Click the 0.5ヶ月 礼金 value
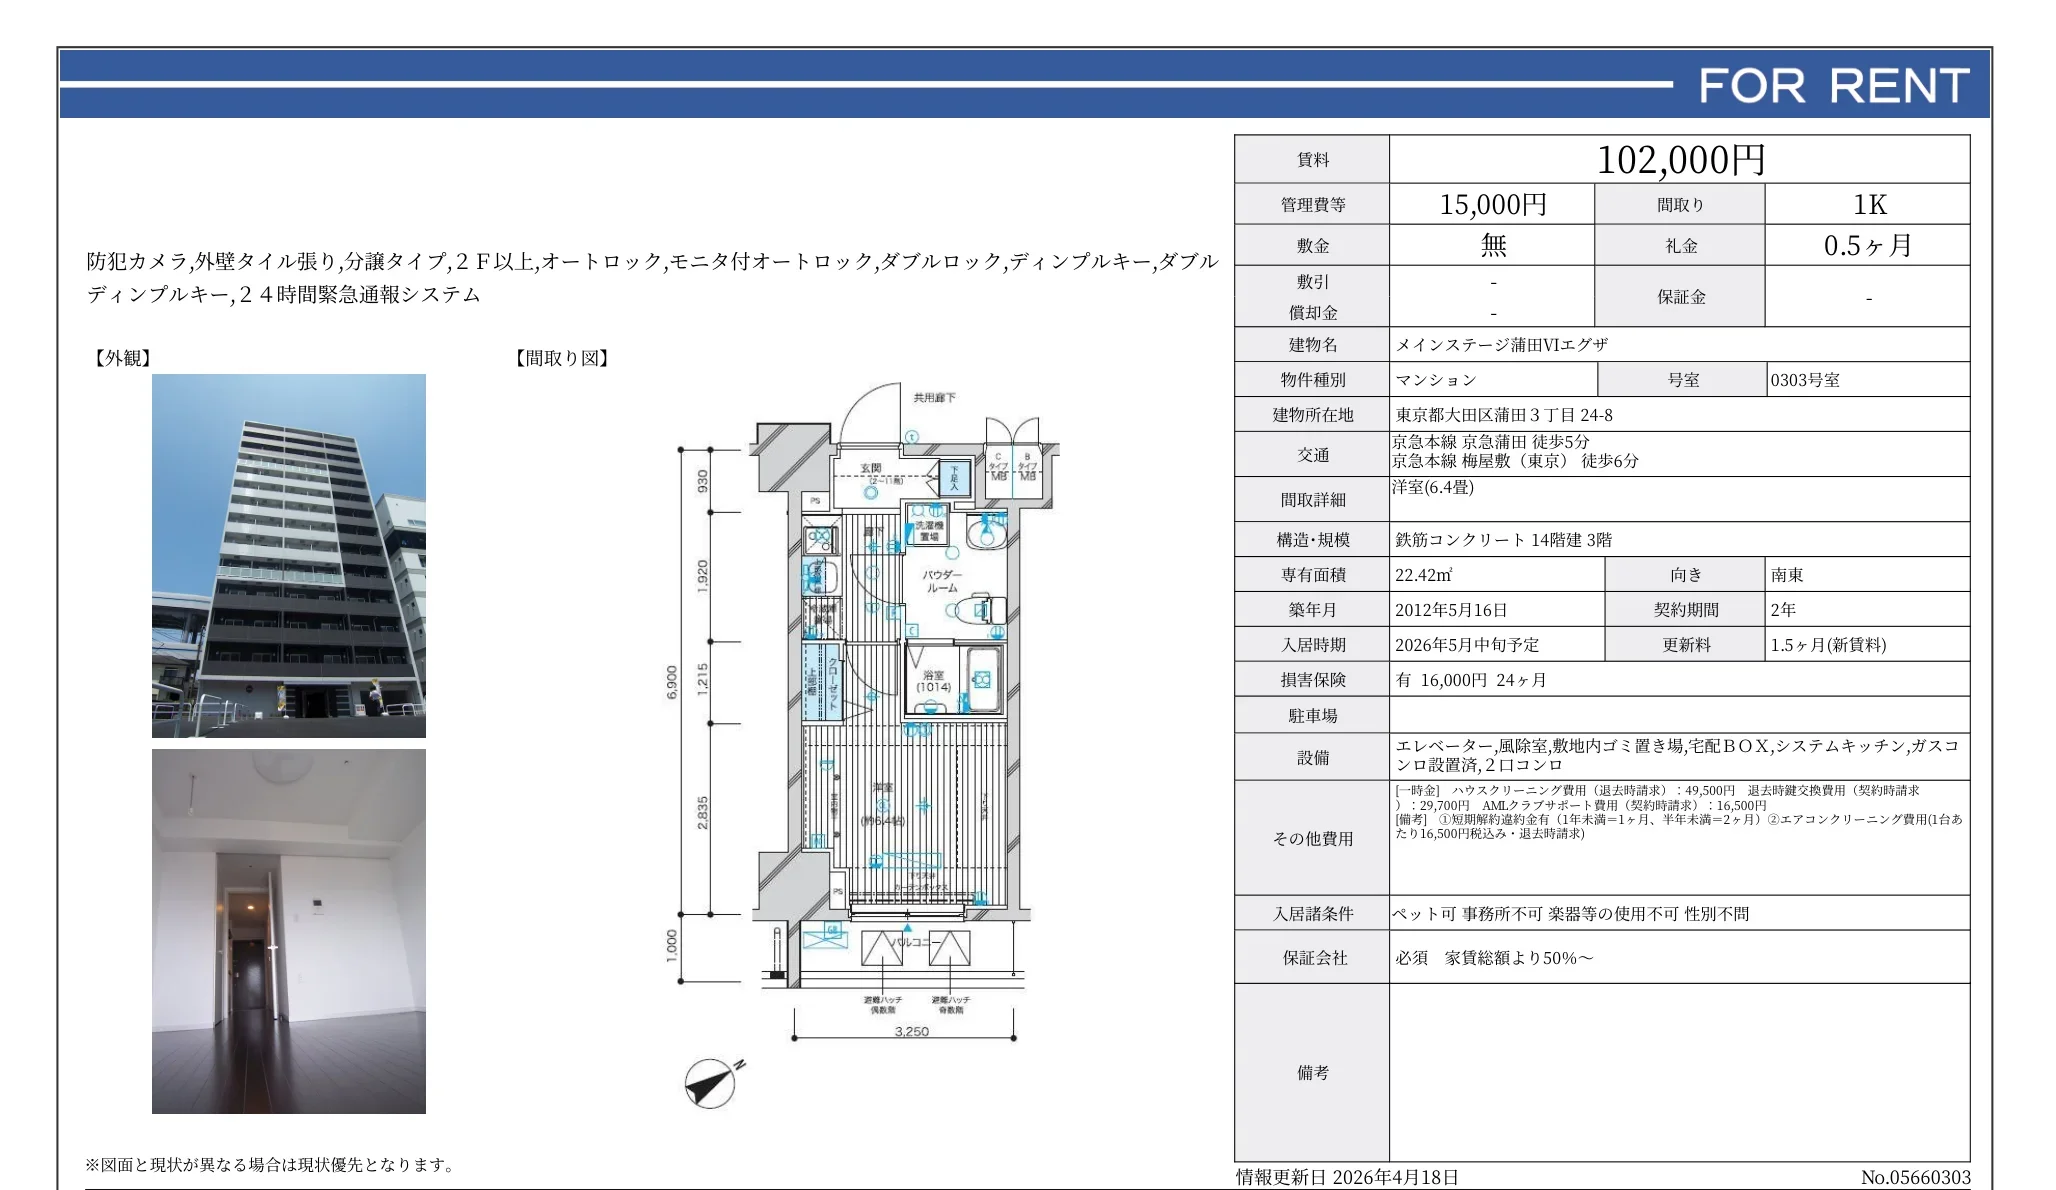 coord(1868,243)
